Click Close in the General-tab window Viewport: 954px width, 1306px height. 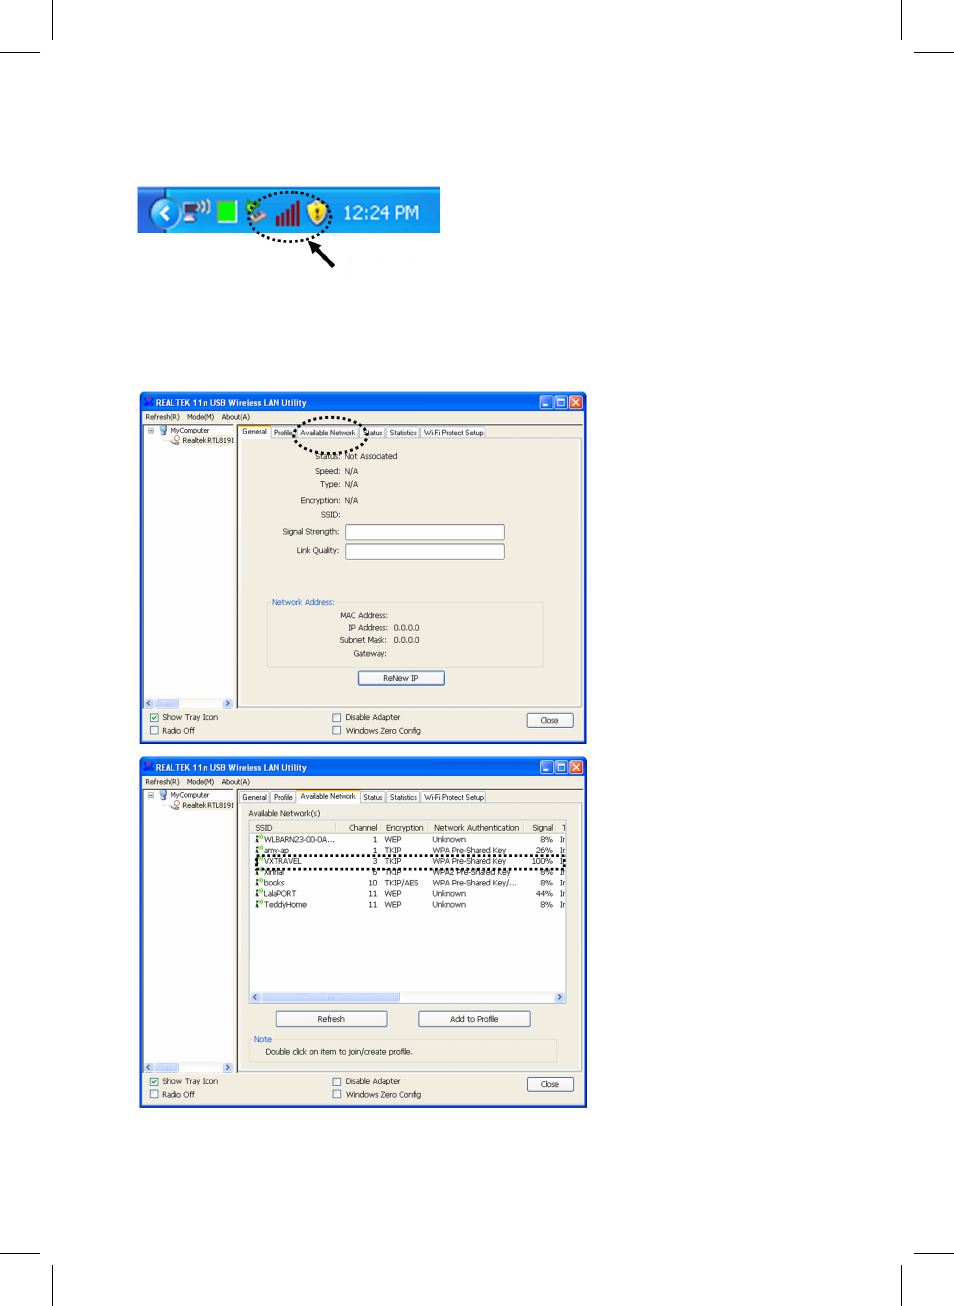coord(550,720)
